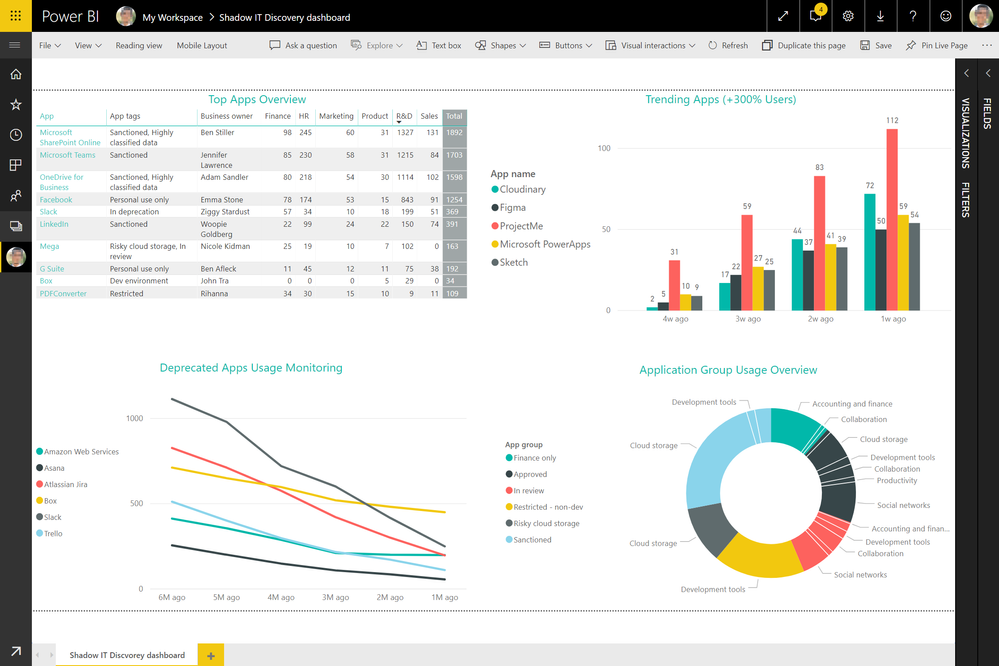Open Shared with me sidebar icon

click(x=16, y=196)
